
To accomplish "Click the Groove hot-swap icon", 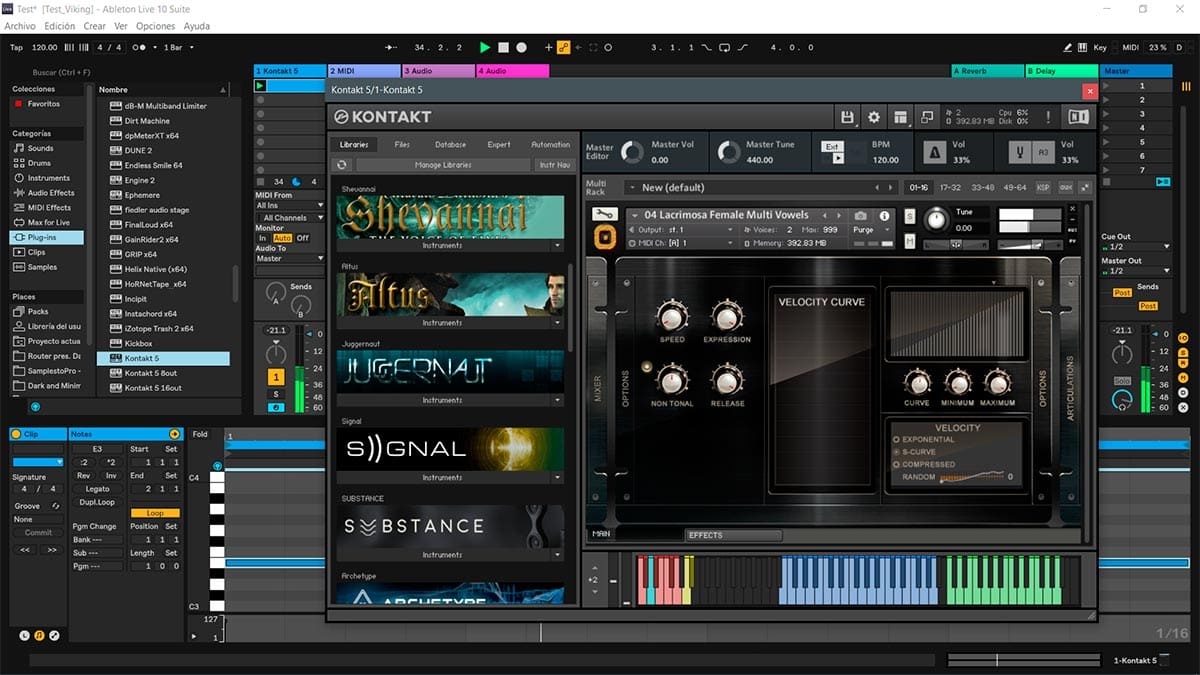I will [56, 506].
